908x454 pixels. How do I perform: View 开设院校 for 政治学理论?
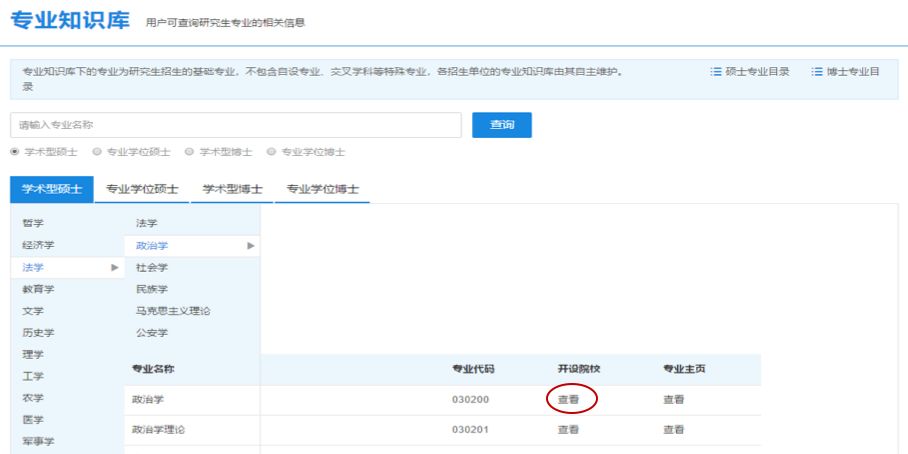click(569, 430)
